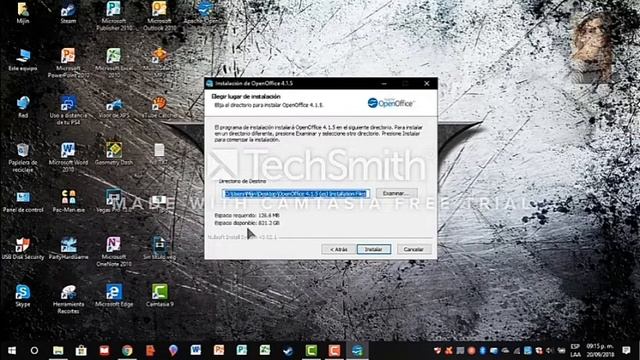The width and height of the screenshot is (640, 360).
Task: Open Panel de control desktop icon
Action: point(23,201)
